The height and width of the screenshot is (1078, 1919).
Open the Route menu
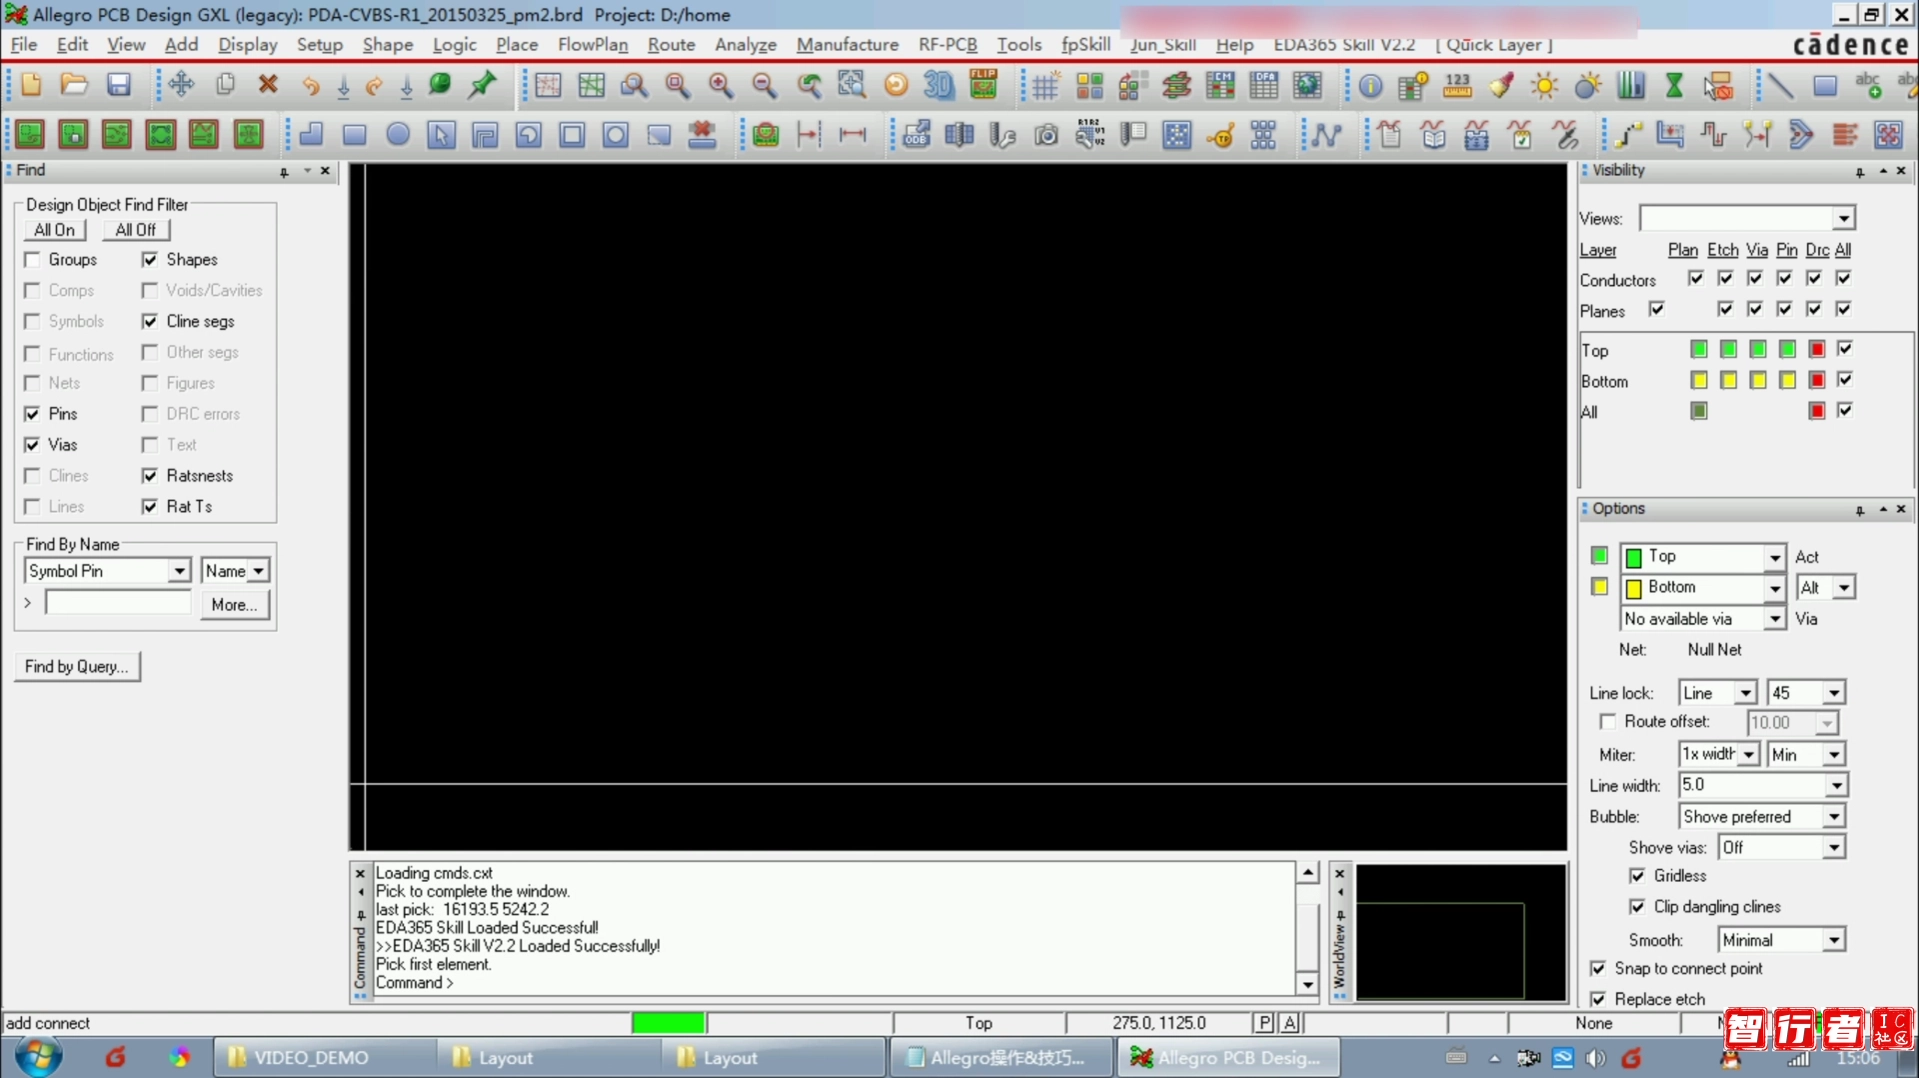point(670,45)
